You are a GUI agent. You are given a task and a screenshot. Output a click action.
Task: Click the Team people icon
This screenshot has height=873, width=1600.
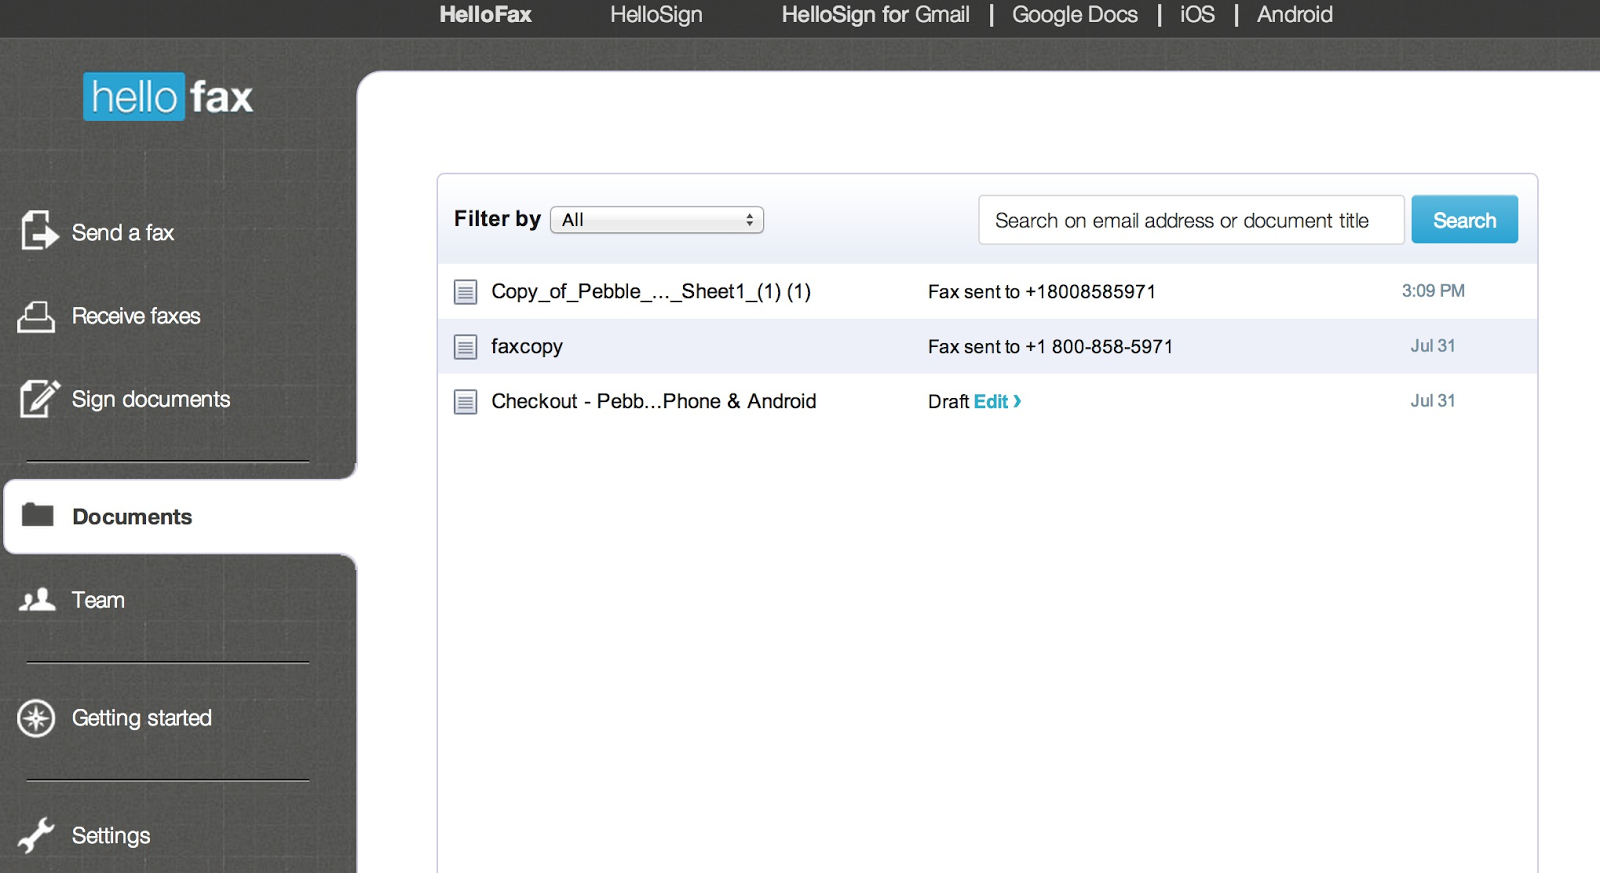[x=38, y=600]
